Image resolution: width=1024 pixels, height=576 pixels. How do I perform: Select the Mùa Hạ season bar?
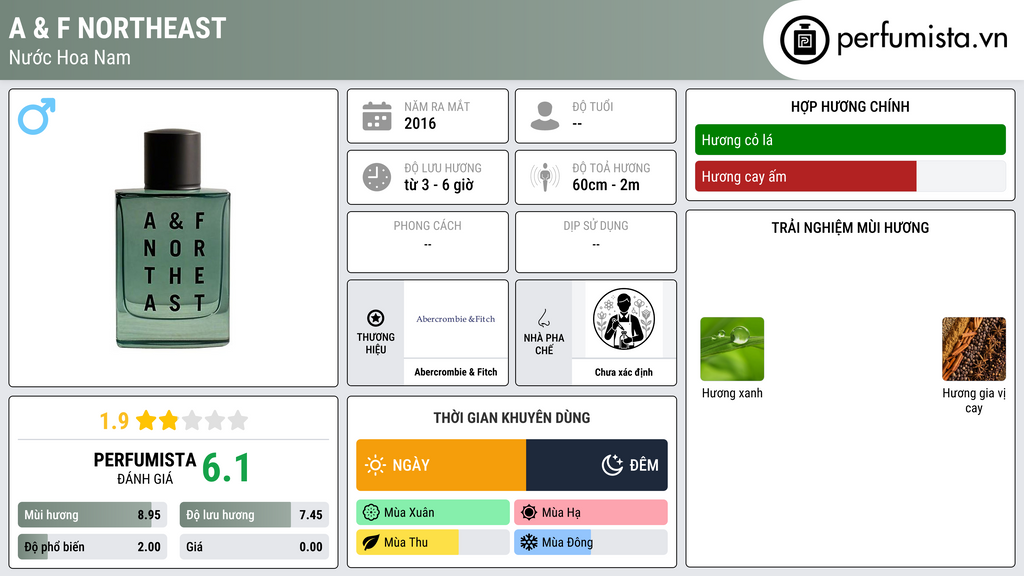click(x=591, y=513)
